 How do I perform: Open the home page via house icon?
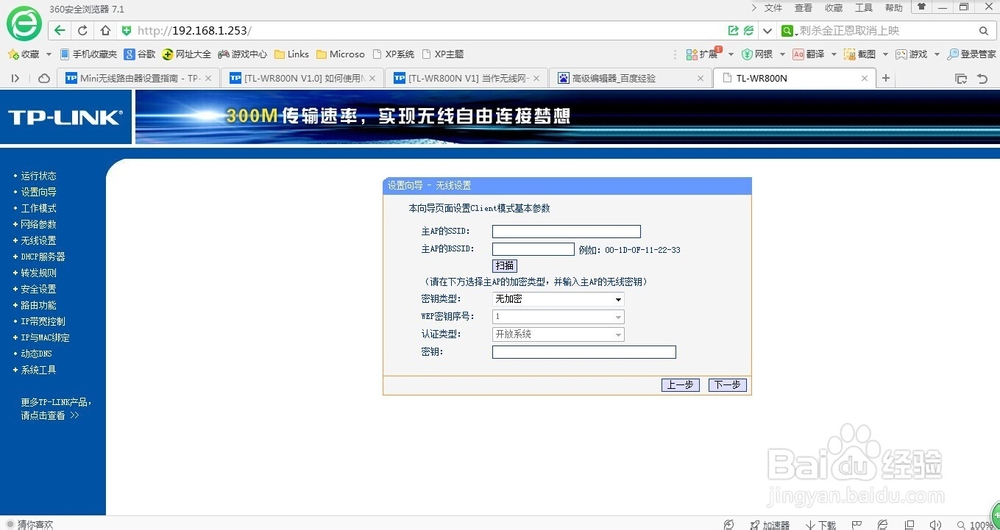(x=105, y=31)
